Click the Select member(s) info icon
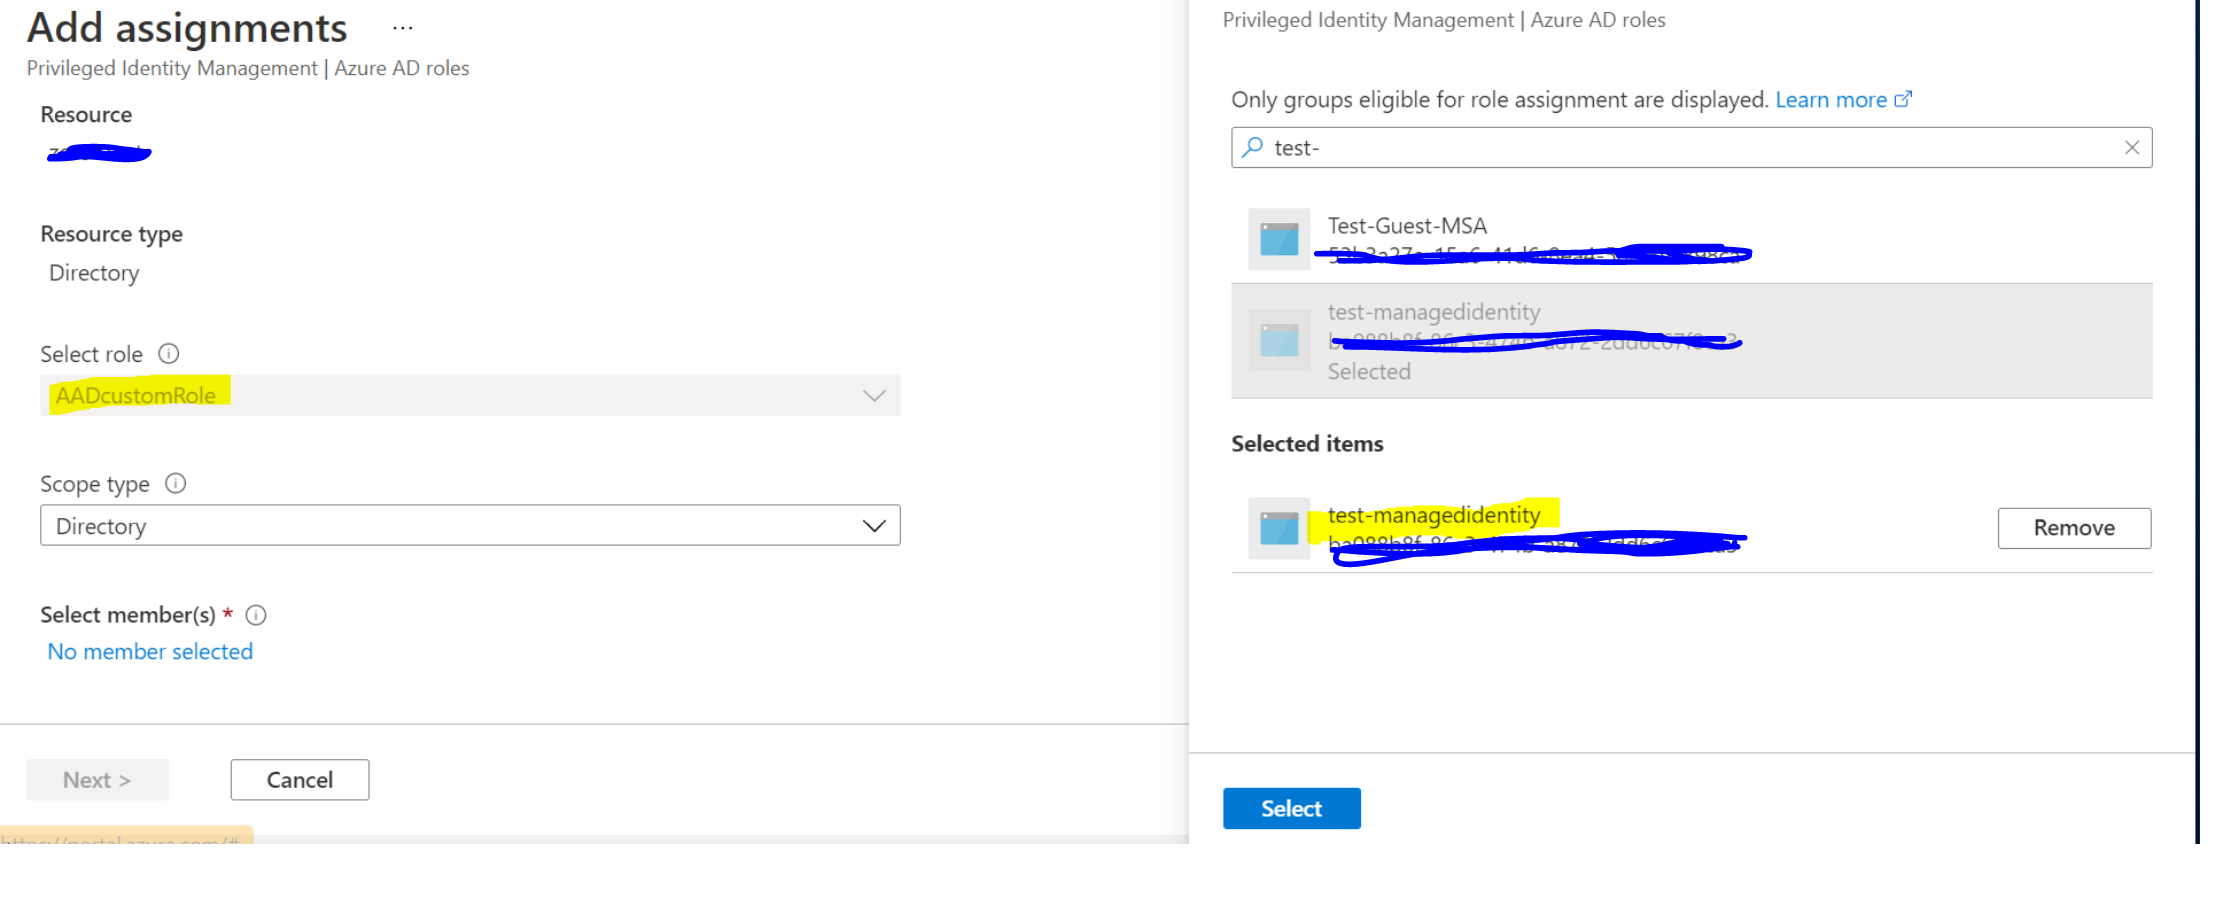Image resolution: width=2232 pixels, height=899 pixels. click(x=256, y=615)
